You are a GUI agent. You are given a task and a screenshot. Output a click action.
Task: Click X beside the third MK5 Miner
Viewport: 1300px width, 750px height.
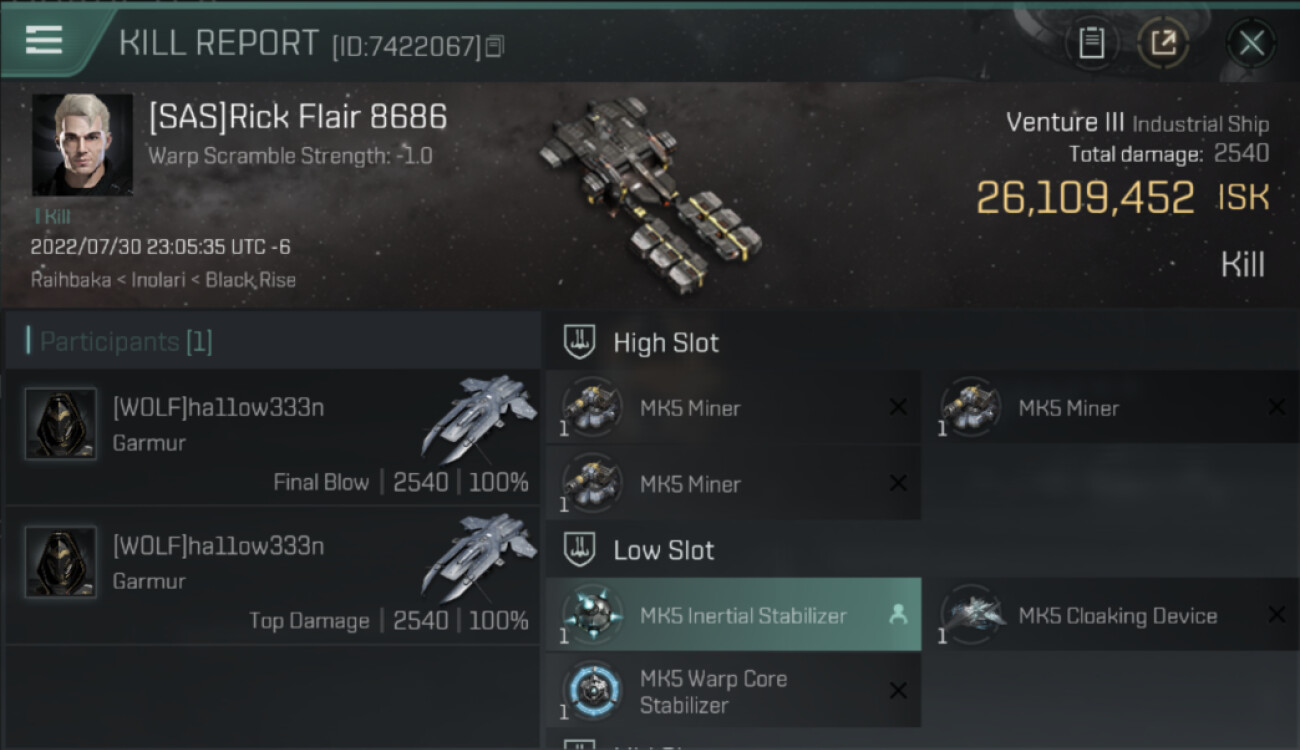tap(898, 483)
